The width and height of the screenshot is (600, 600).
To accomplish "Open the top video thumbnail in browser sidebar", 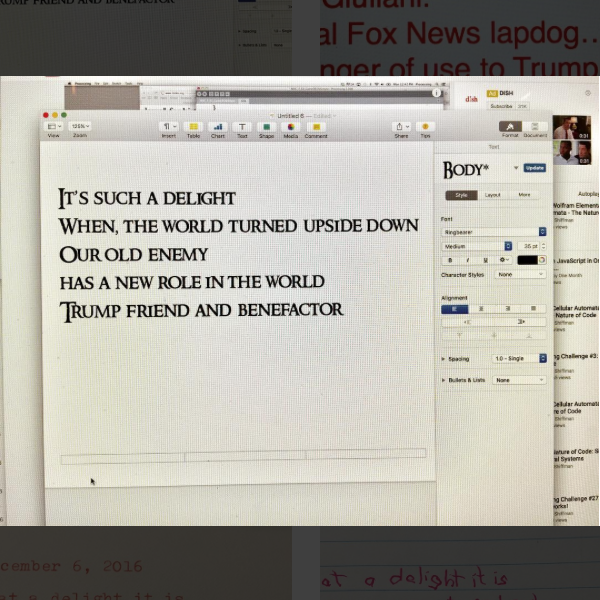I will pyautogui.click(x=572, y=127).
